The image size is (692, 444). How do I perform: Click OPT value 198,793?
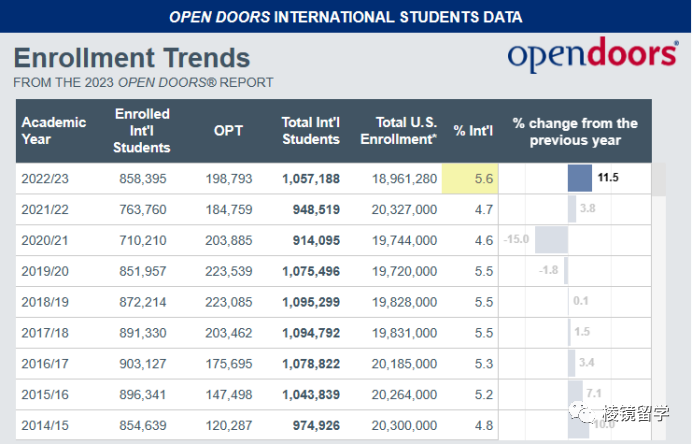click(229, 179)
